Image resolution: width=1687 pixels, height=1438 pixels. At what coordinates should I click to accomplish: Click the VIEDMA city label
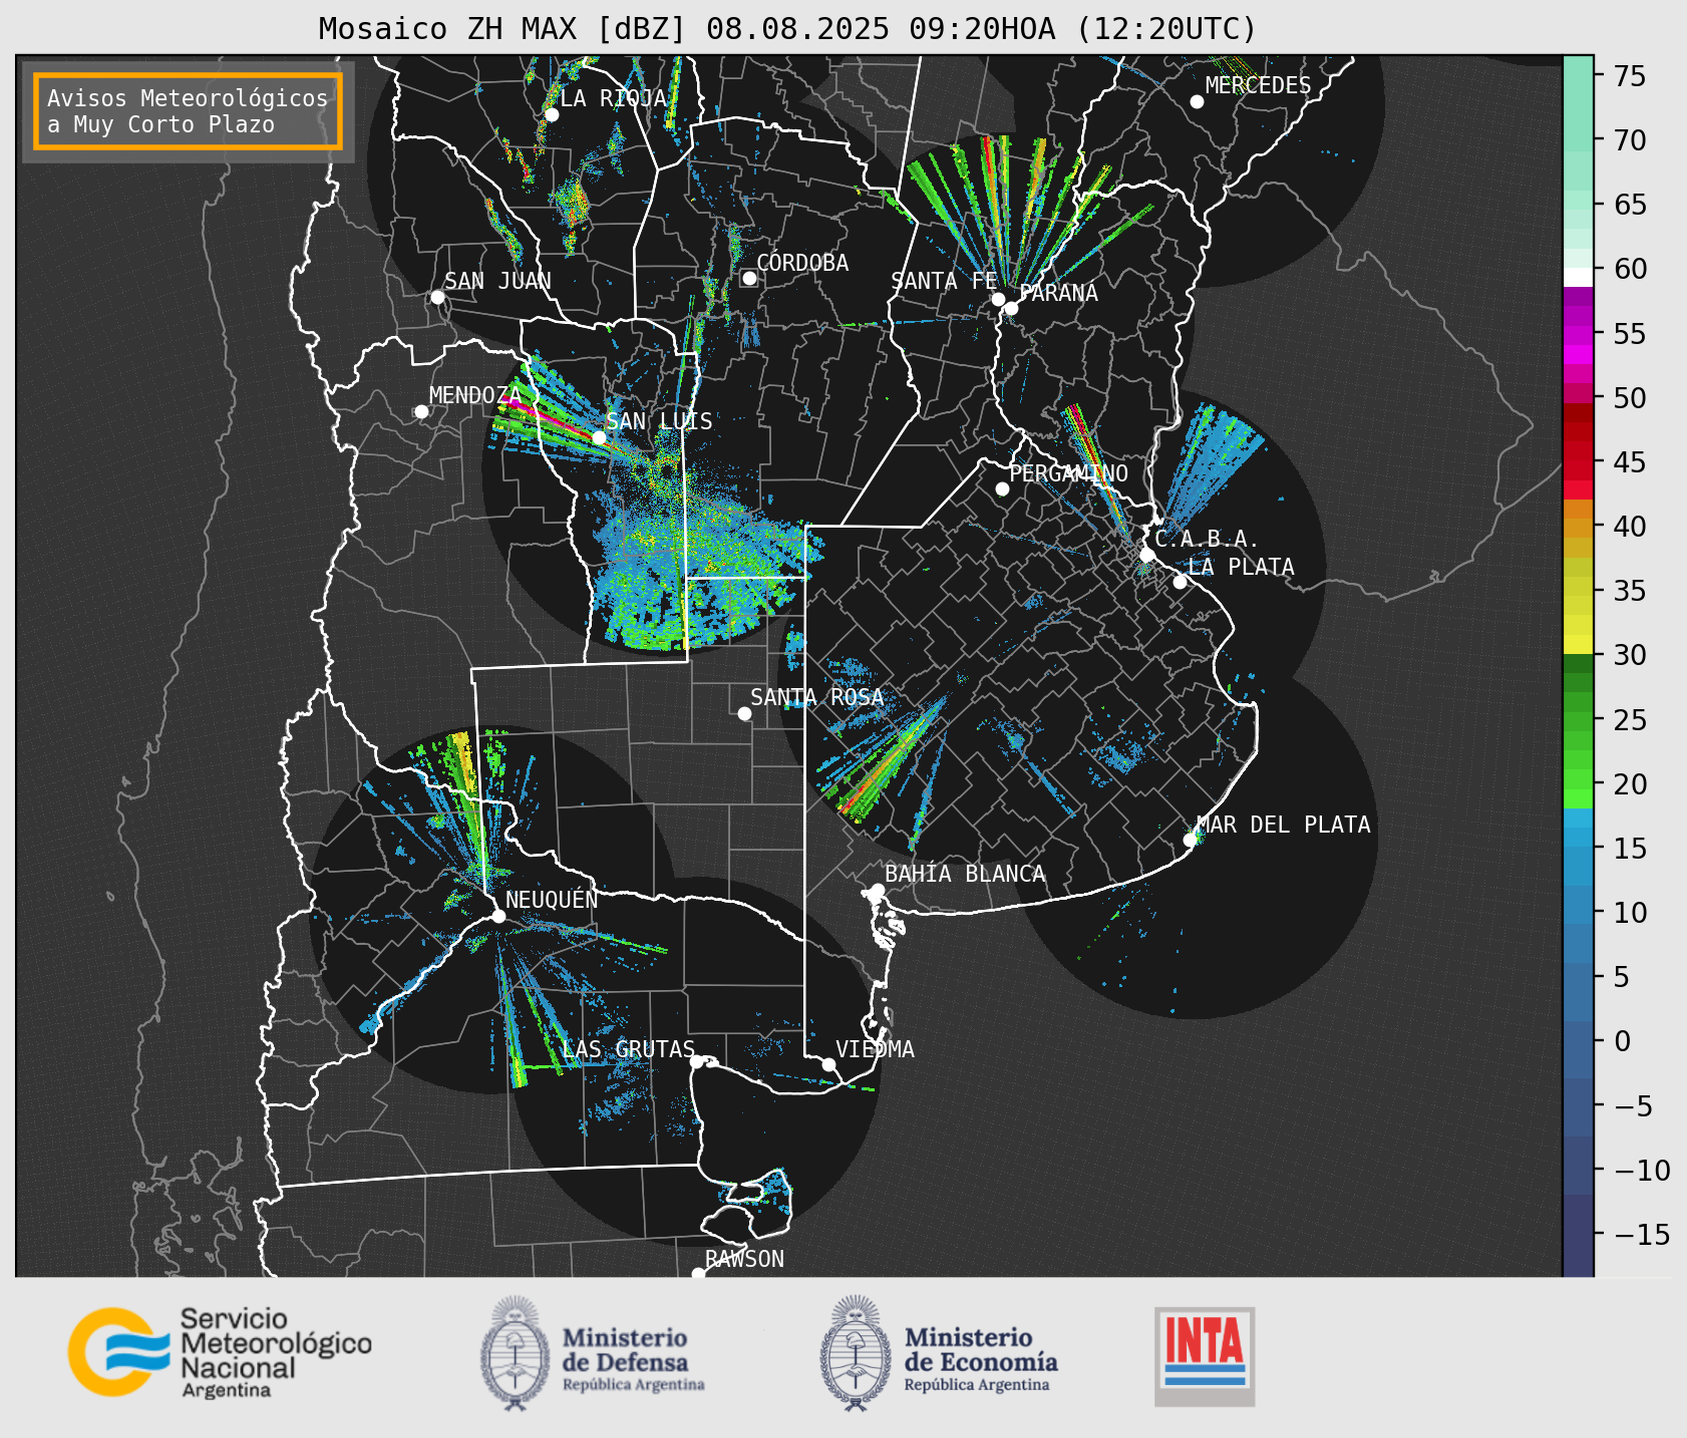point(875,1049)
